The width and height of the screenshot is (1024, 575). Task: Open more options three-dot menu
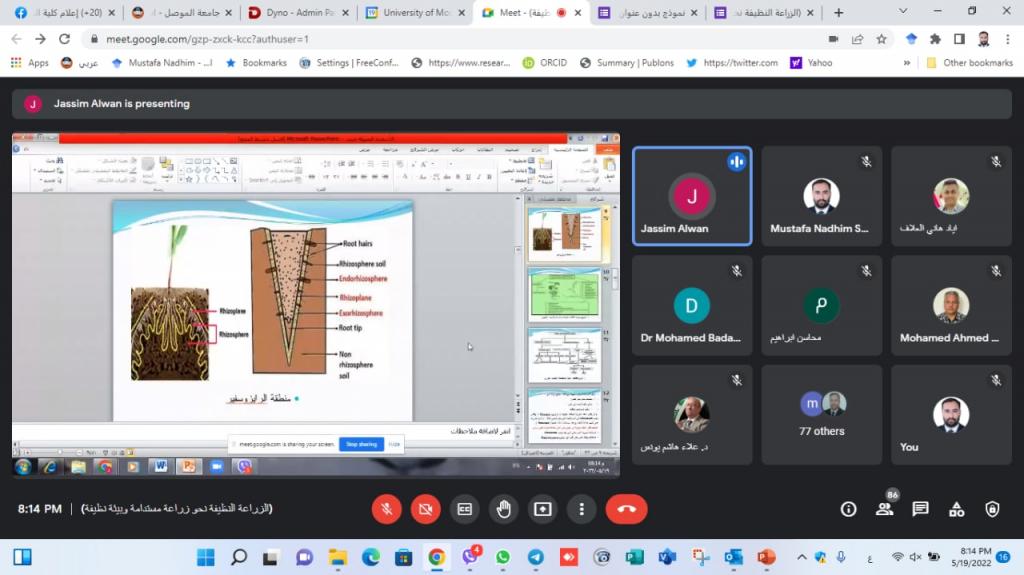coord(581,509)
